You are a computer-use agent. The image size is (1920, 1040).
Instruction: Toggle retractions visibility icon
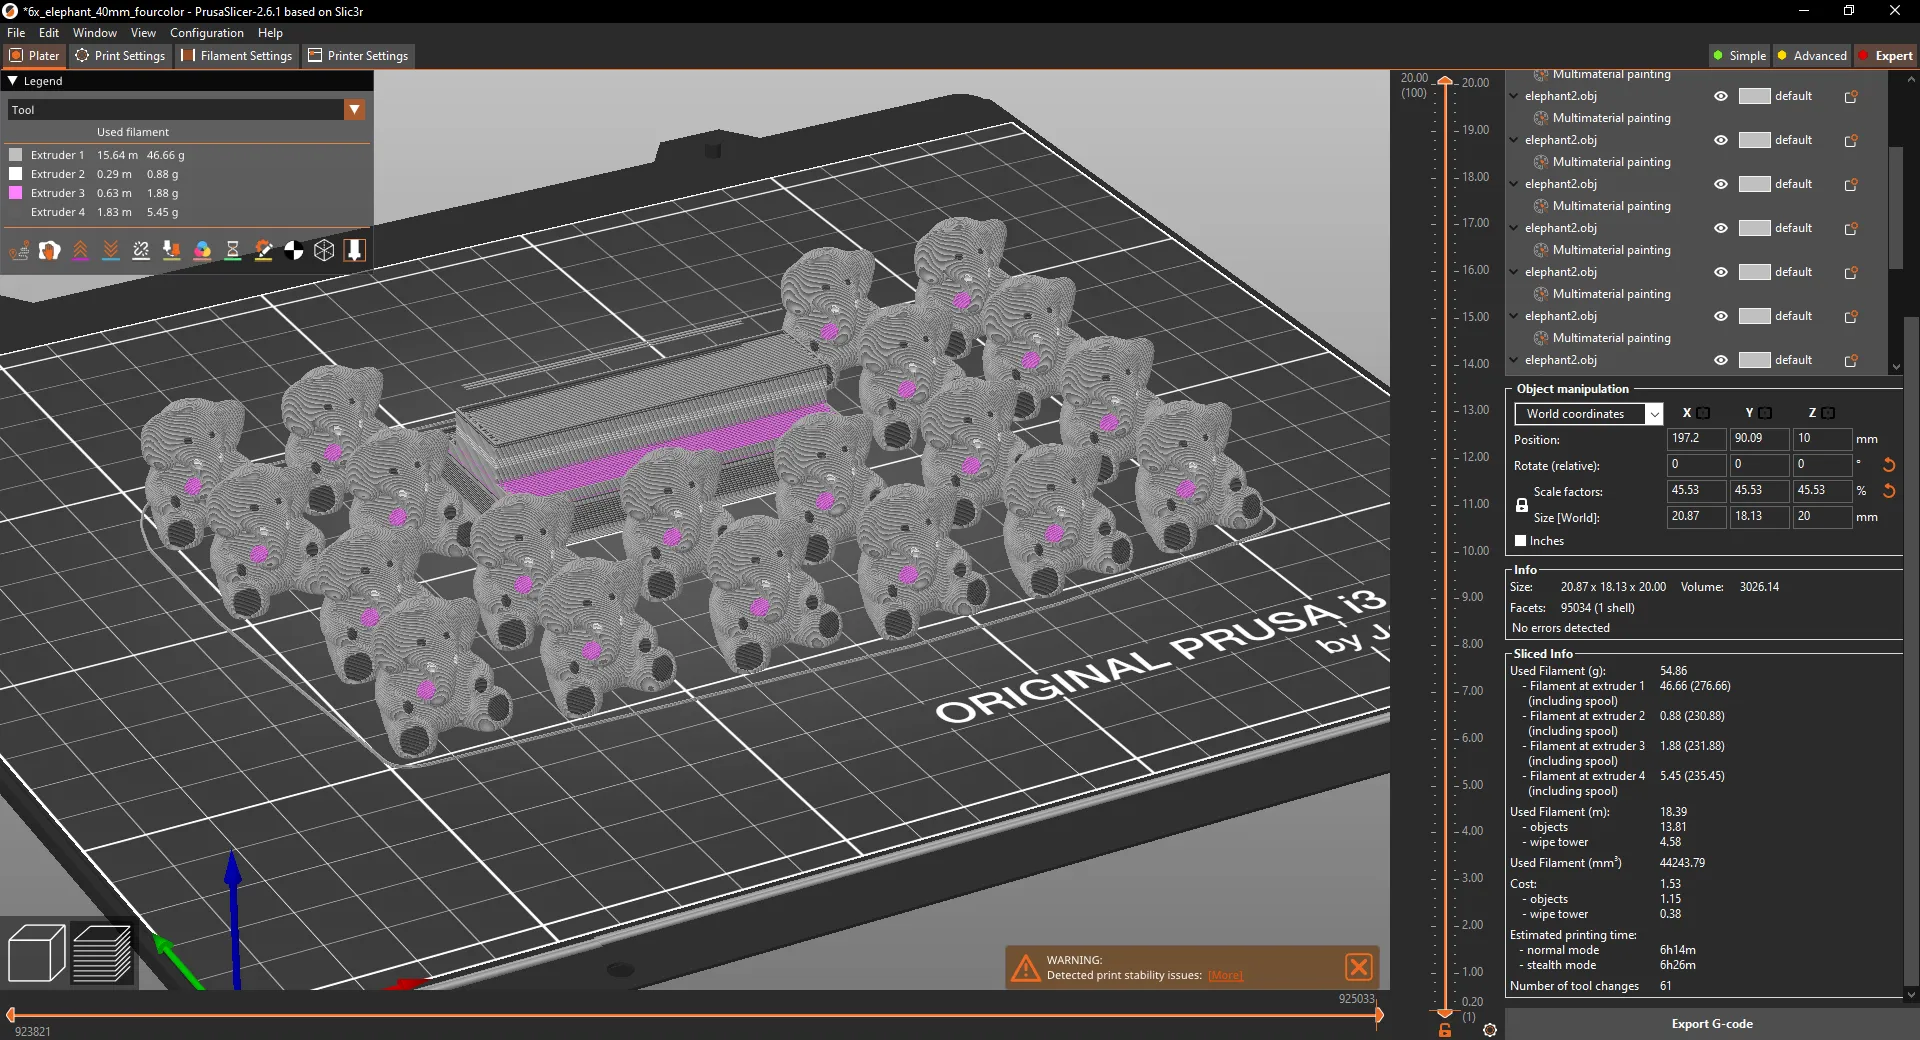coord(80,251)
